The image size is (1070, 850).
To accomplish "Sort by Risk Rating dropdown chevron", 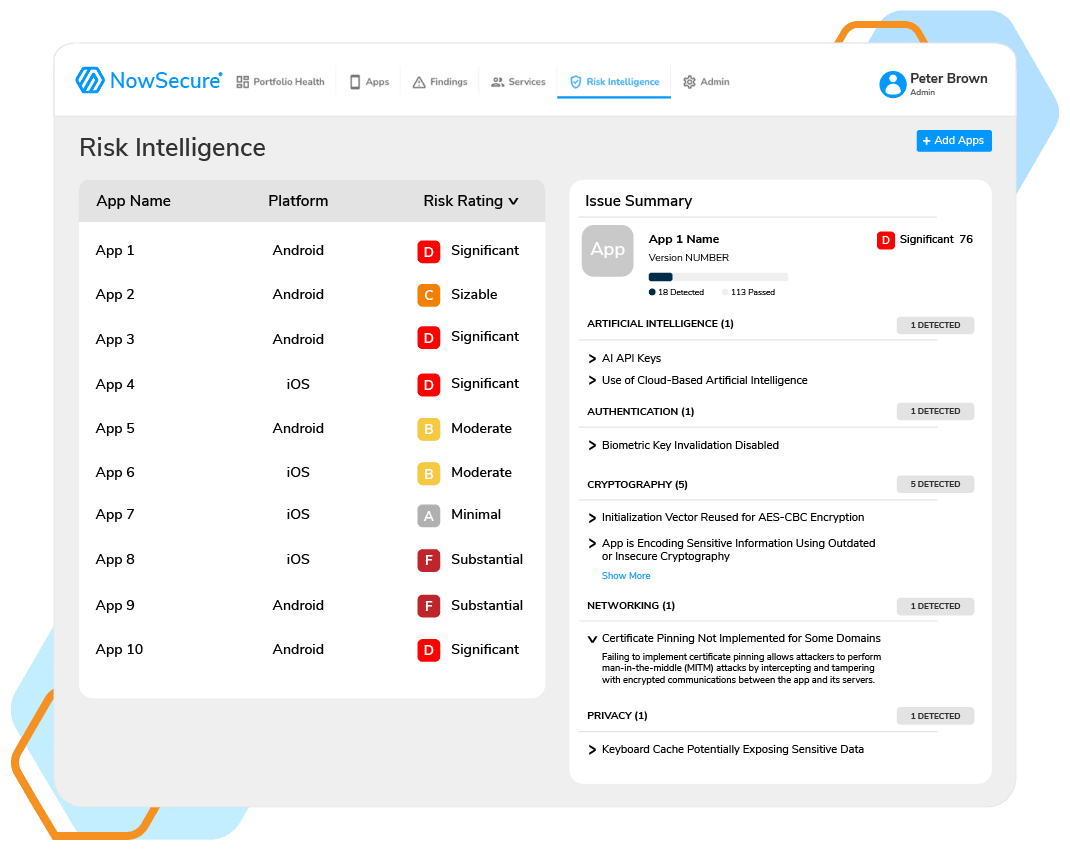I will pos(514,201).
